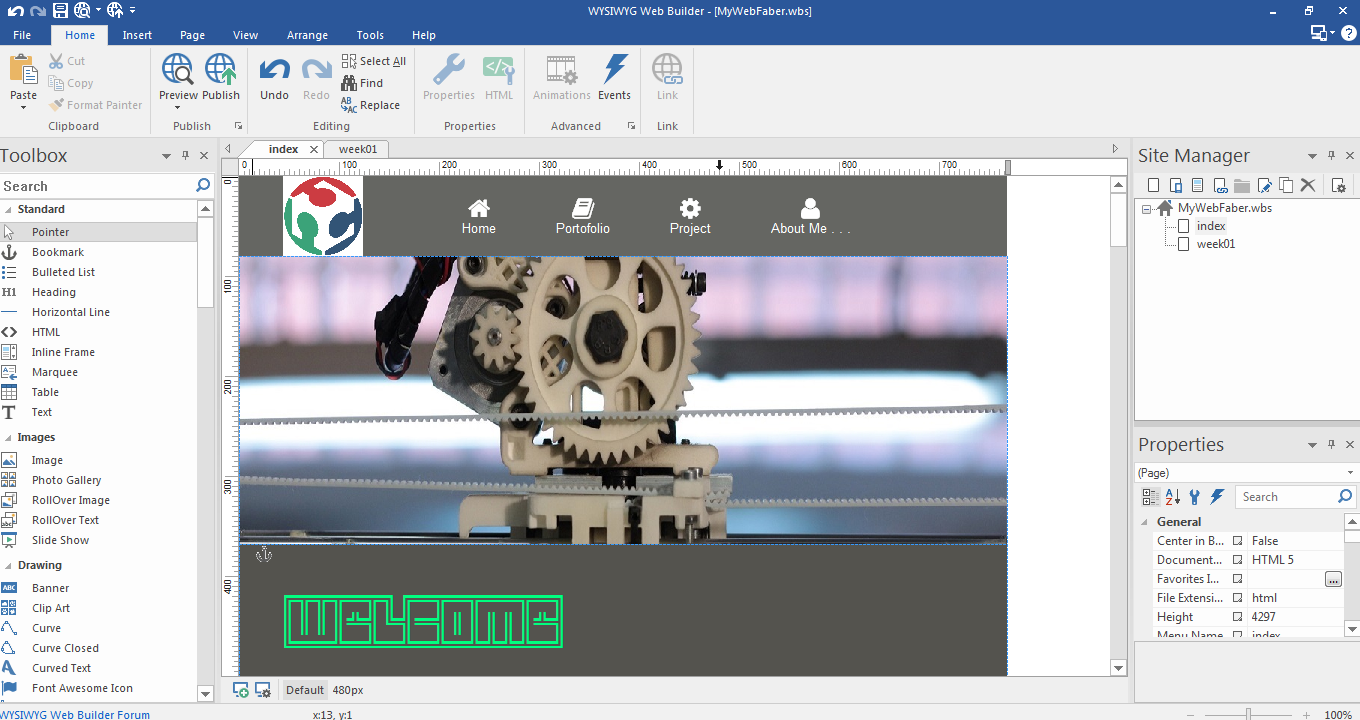Click Favorites Icon browse ellipsis button
This screenshot has width=1360, height=720.
pyautogui.click(x=1333, y=579)
